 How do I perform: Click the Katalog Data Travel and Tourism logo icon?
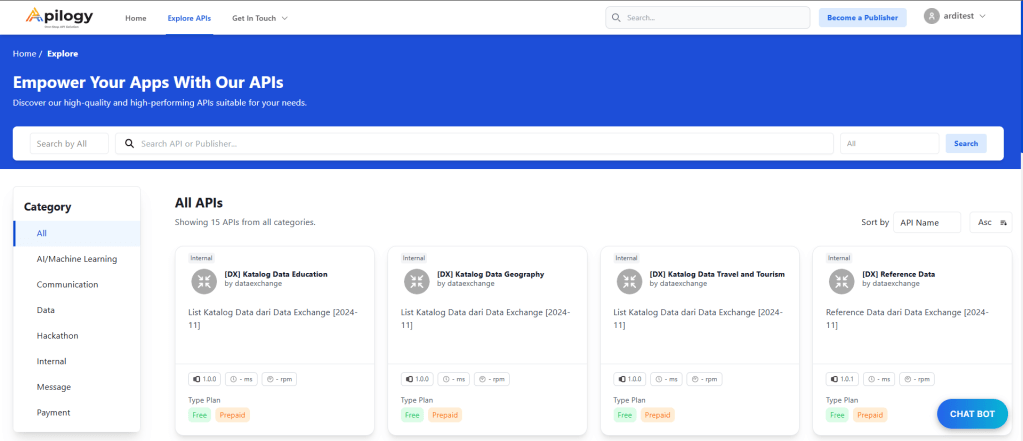click(x=629, y=282)
